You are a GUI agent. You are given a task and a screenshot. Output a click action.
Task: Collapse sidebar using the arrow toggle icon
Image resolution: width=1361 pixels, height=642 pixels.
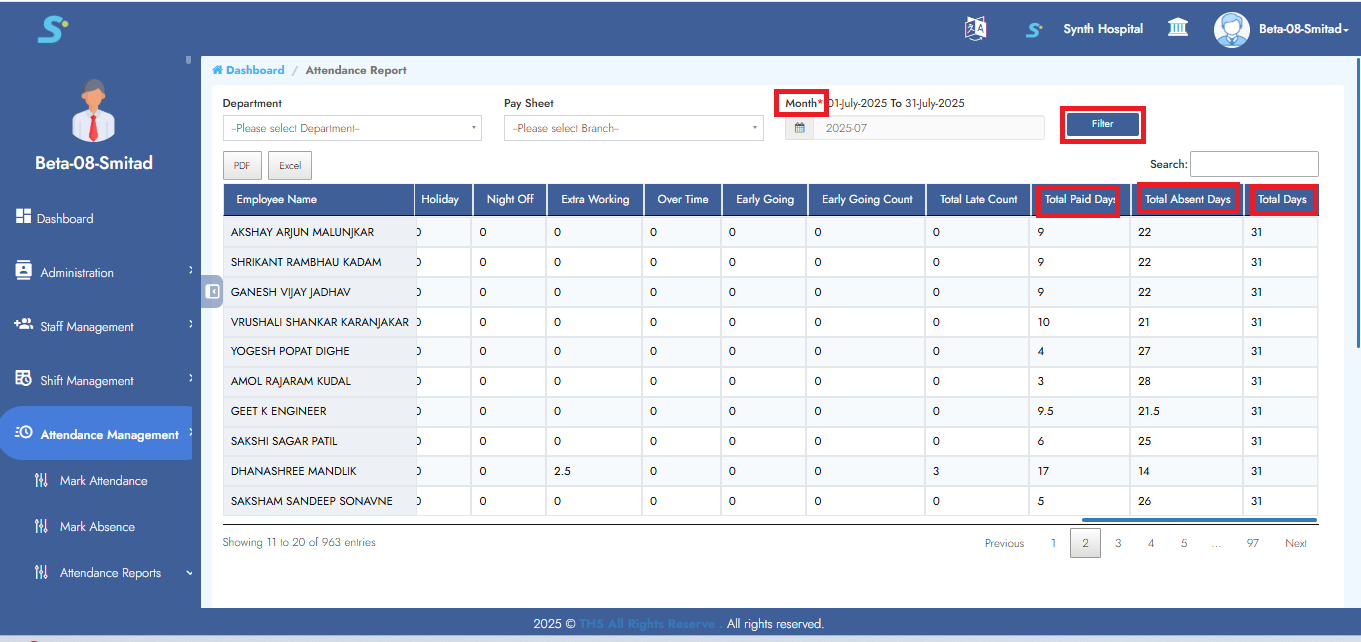pyautogui.click(x=212, y=291)
